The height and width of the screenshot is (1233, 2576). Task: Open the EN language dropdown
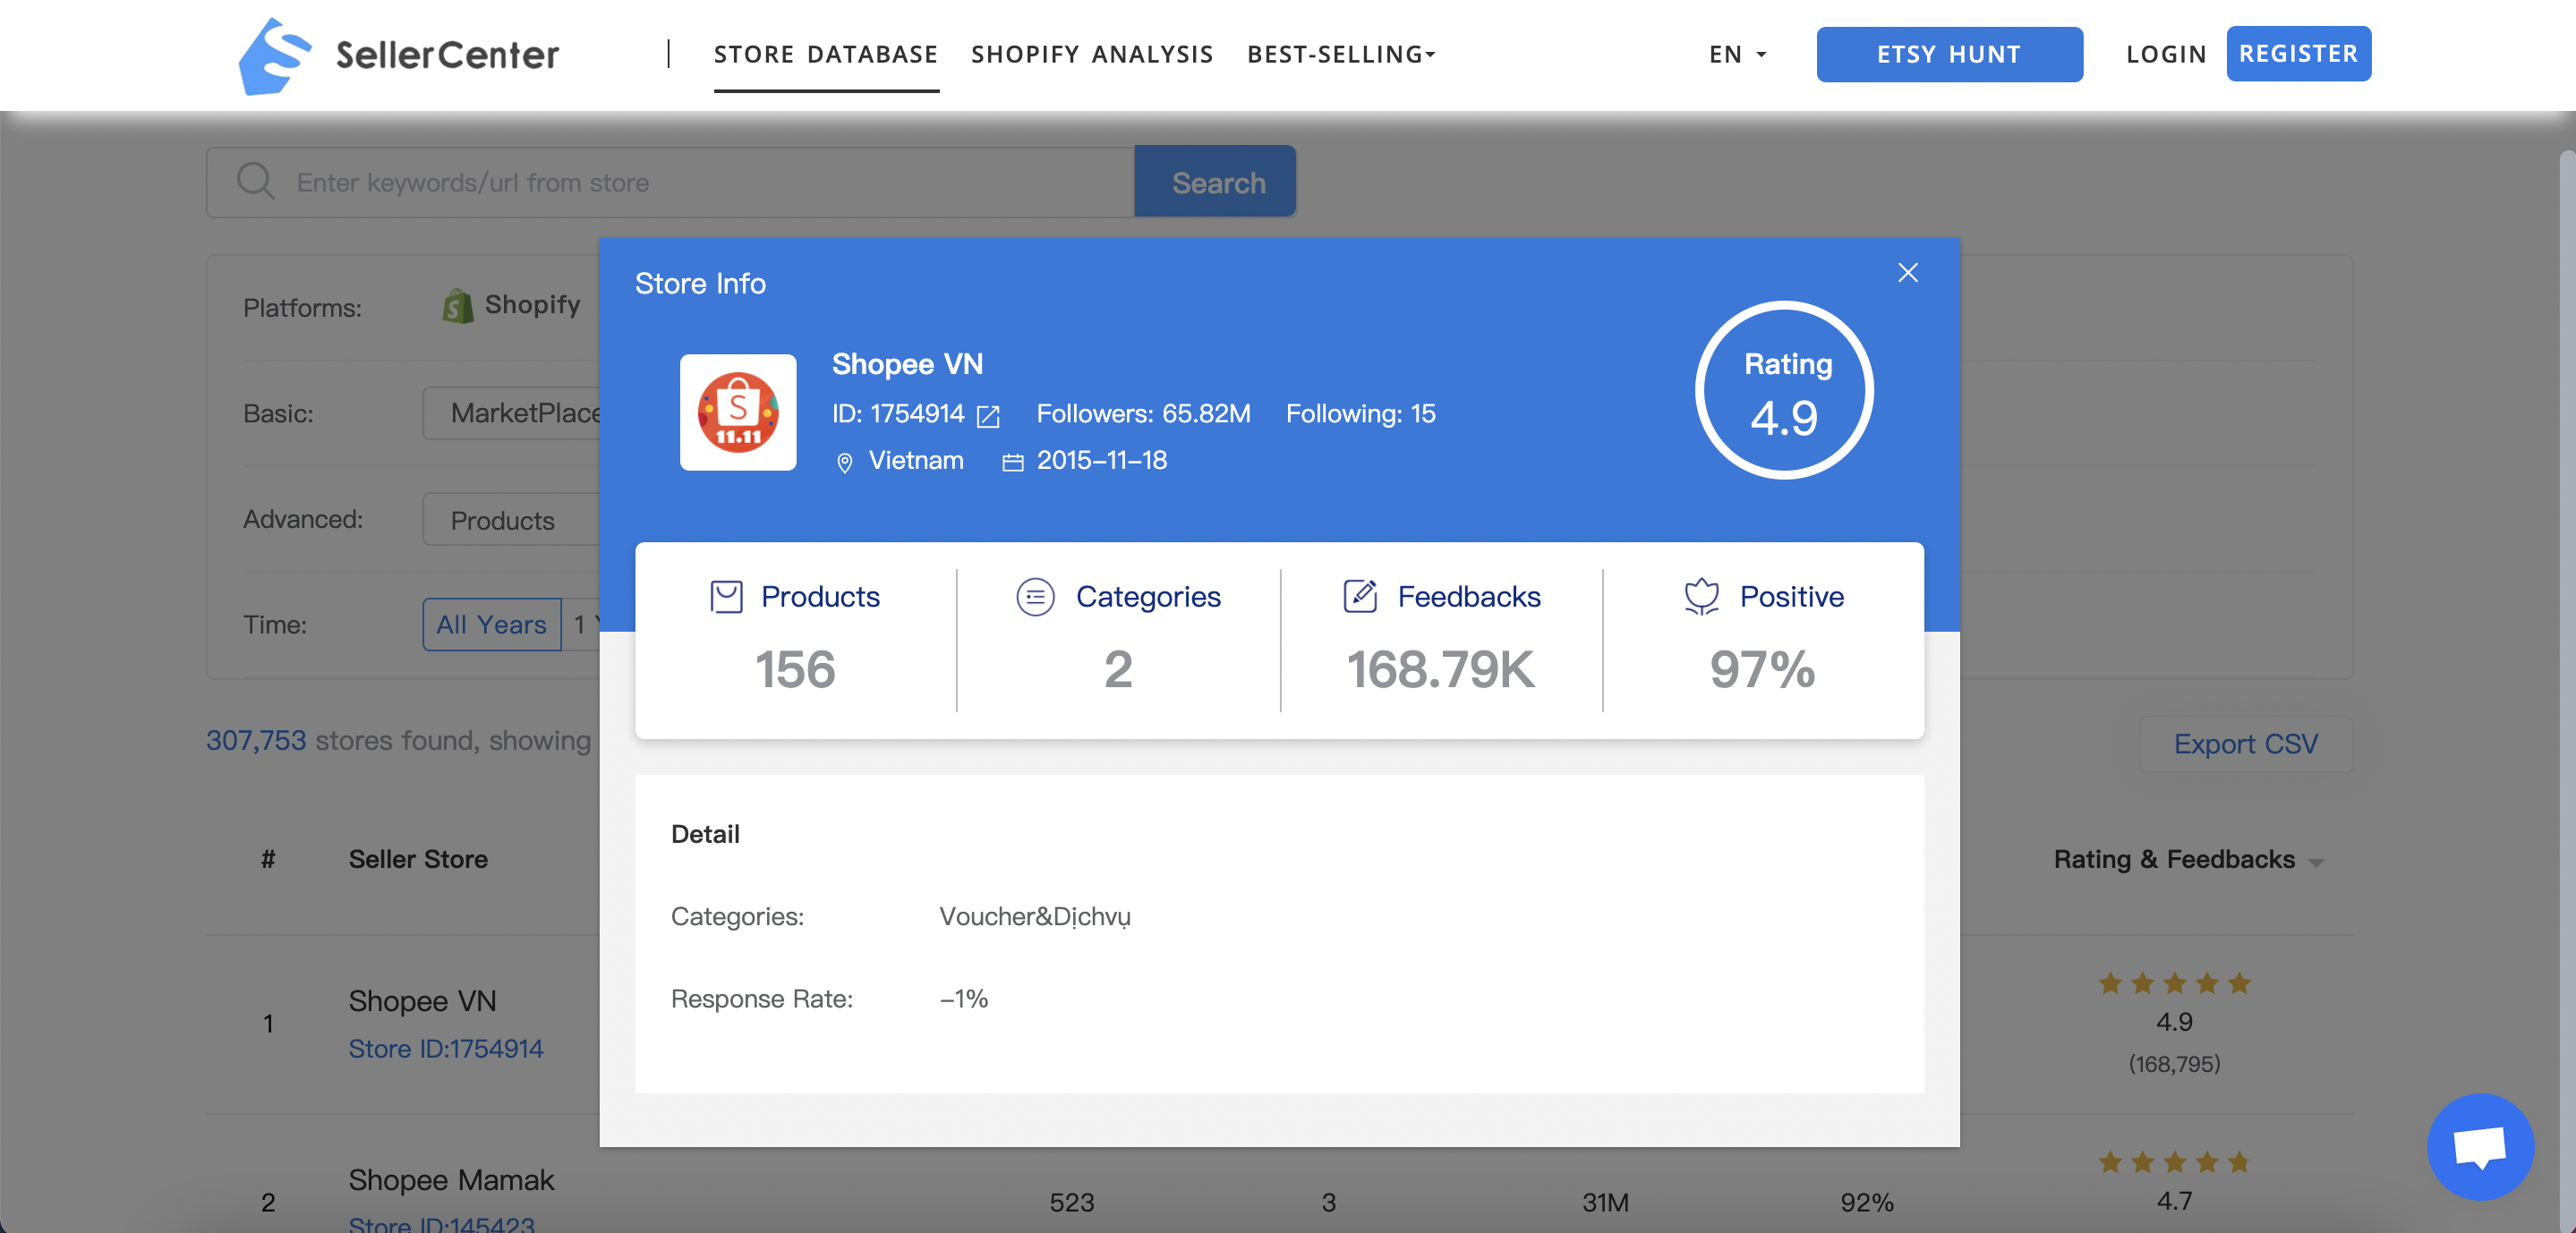[1737, 54]
